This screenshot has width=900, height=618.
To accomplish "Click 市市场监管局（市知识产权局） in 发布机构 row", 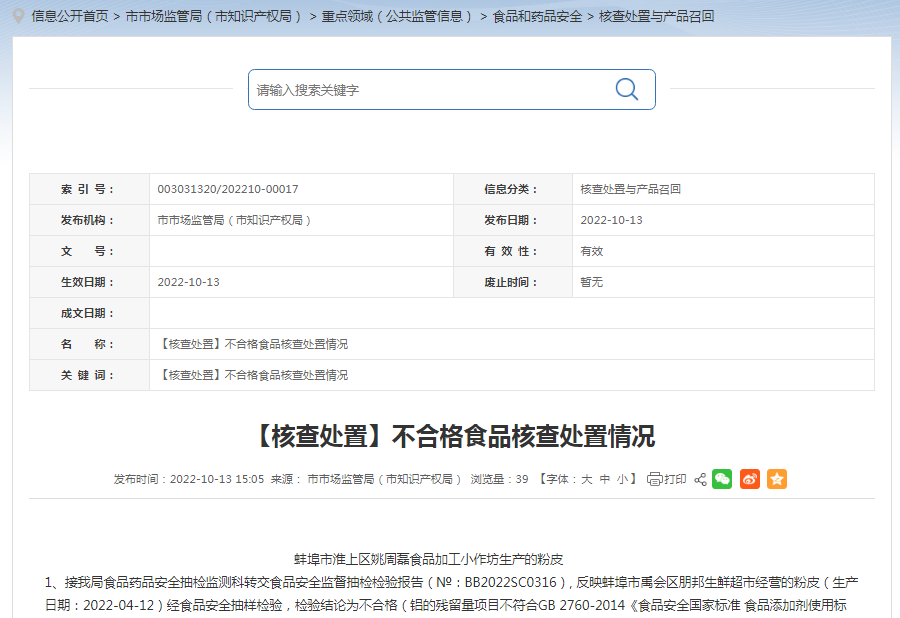I will pos(234,220).
